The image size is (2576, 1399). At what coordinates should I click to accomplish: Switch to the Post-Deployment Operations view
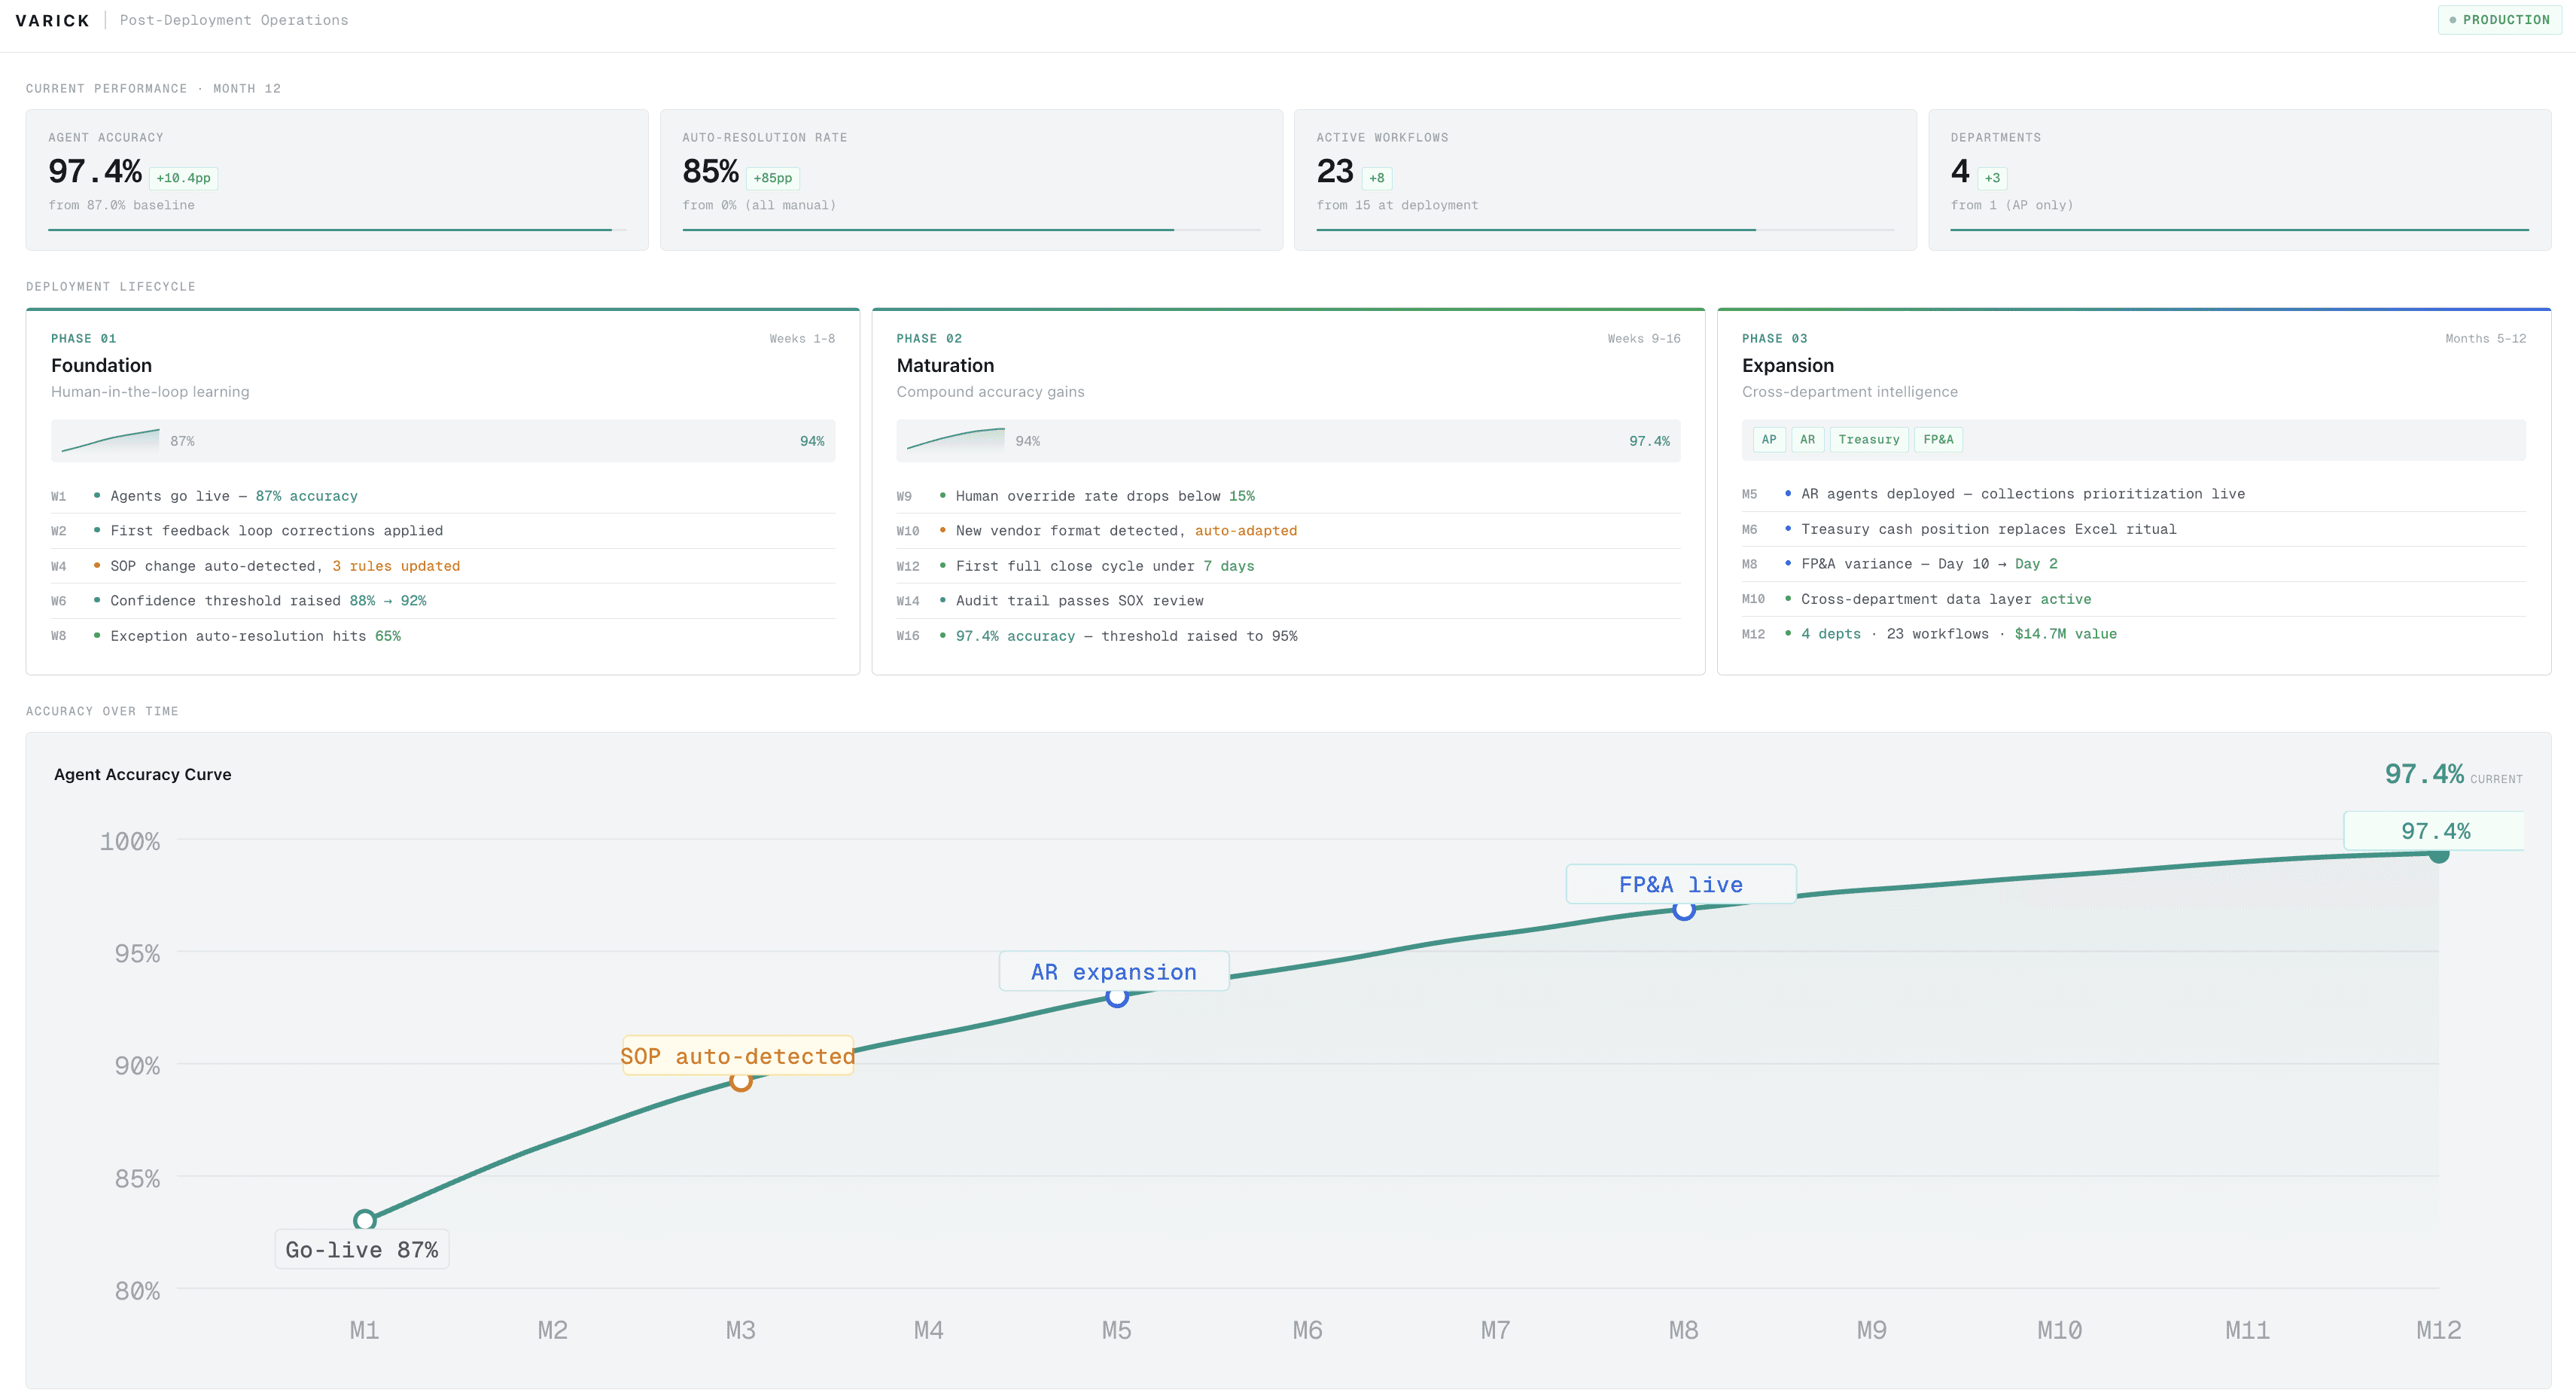(233, 20)
